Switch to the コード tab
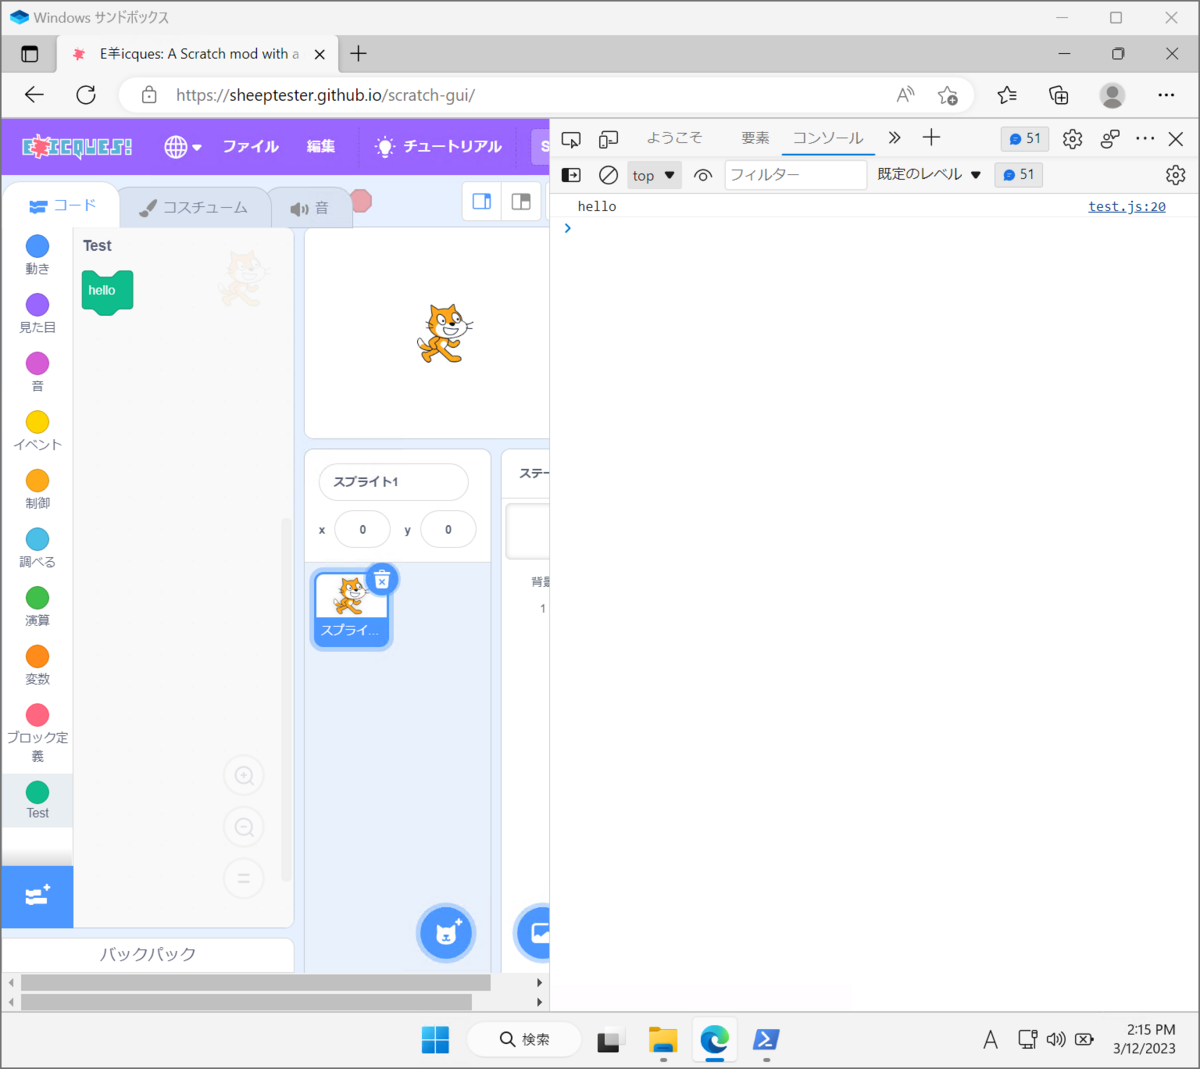Viewport: 1200px width, 1069px height. [62, 206]
